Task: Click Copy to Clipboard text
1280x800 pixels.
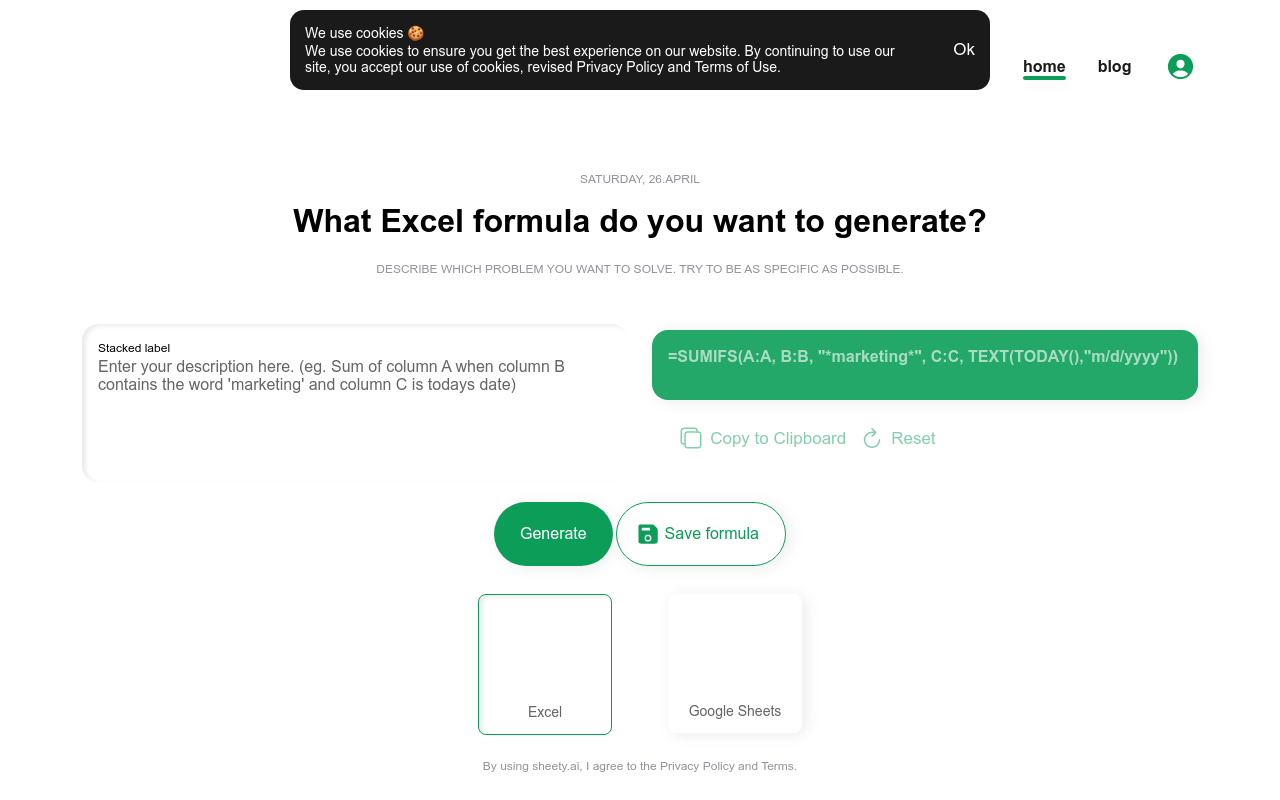Action: click(778, 438)
